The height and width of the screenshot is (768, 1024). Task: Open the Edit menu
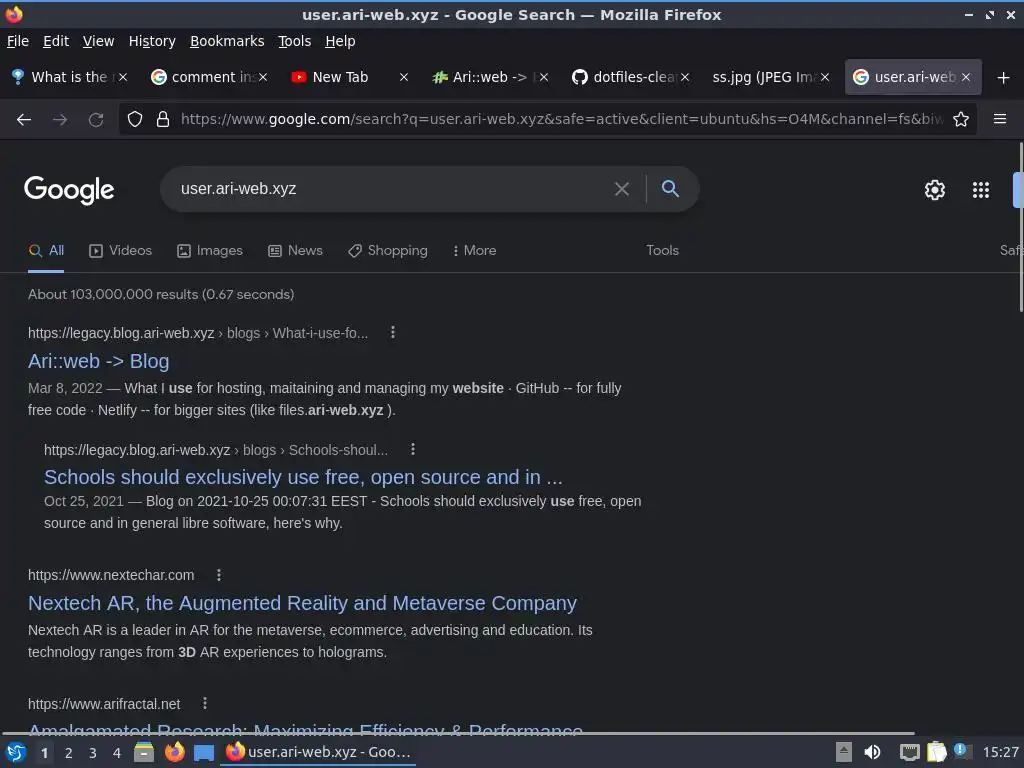(56, 41)
